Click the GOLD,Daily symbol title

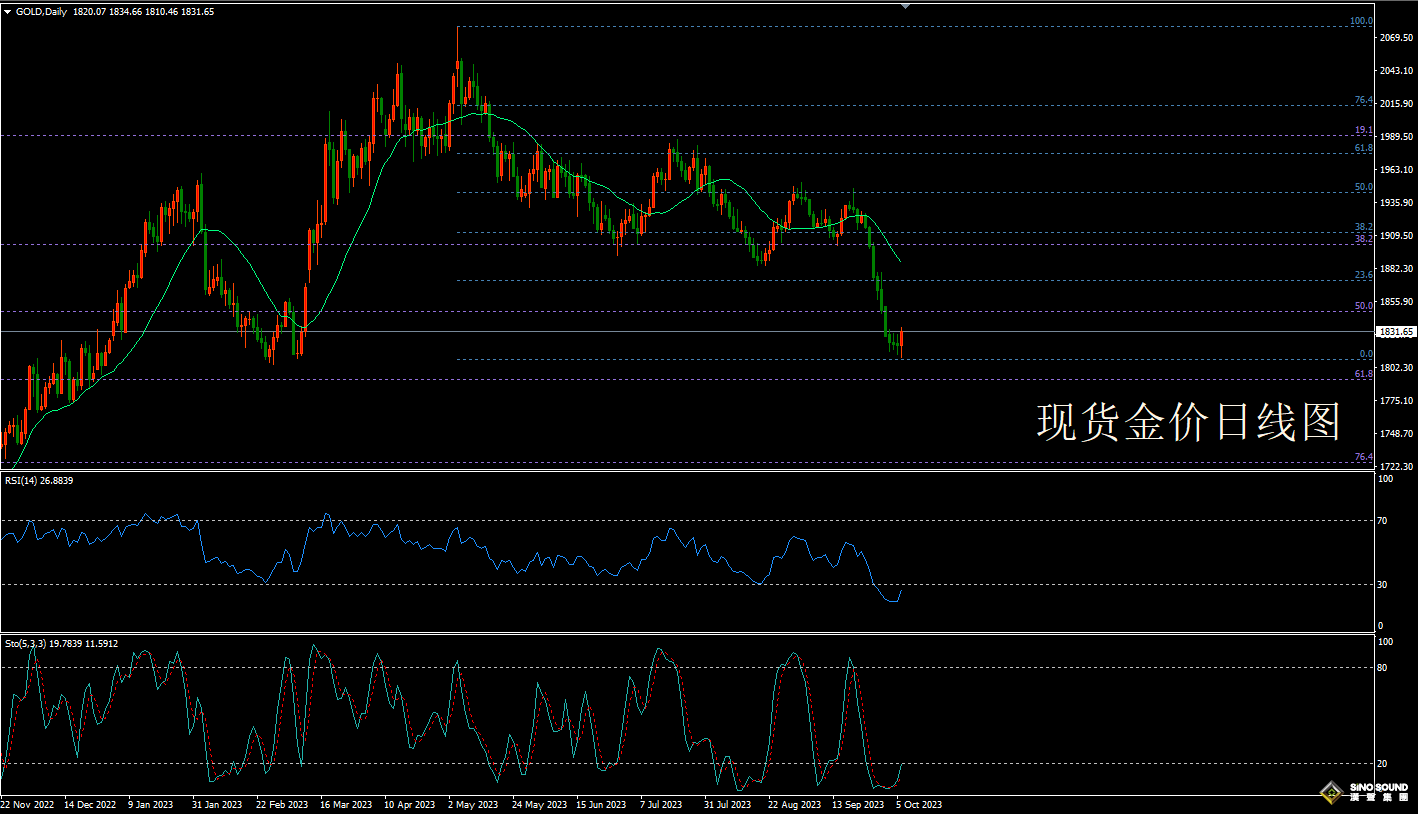(x=43, y=12)
